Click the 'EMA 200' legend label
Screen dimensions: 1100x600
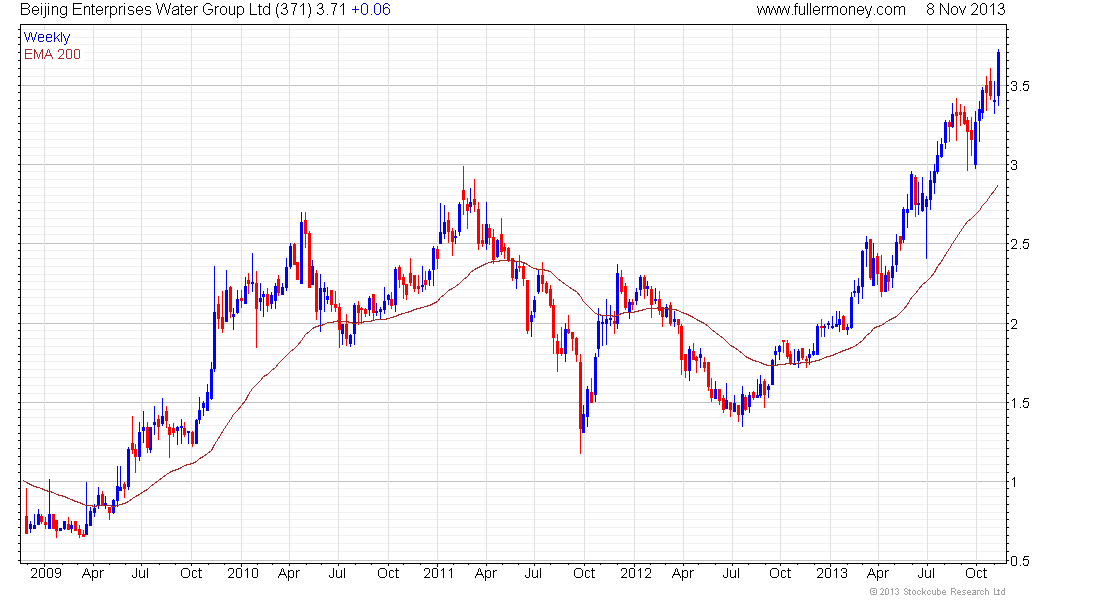[52, 54]
